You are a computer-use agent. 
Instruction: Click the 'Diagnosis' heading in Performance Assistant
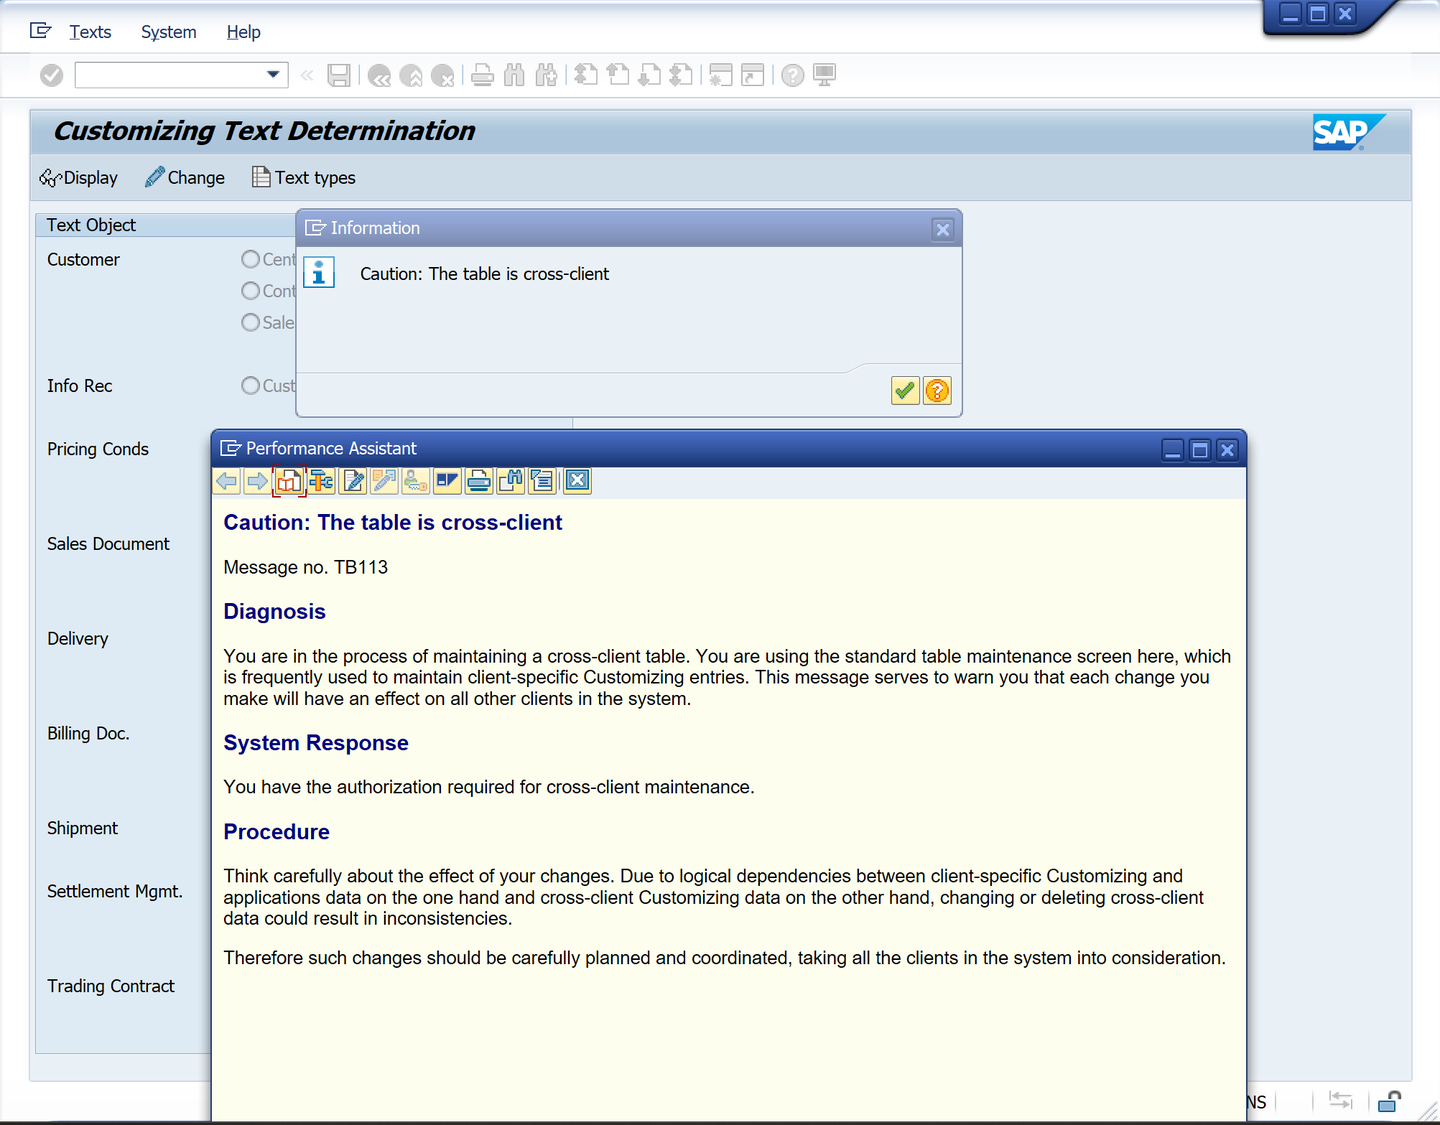(275, 612)
